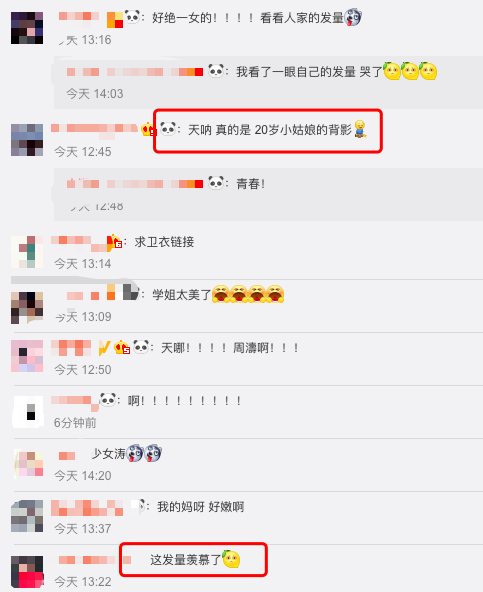Click crown membership badge on 12:45 comment

click(x=148, y=130)
